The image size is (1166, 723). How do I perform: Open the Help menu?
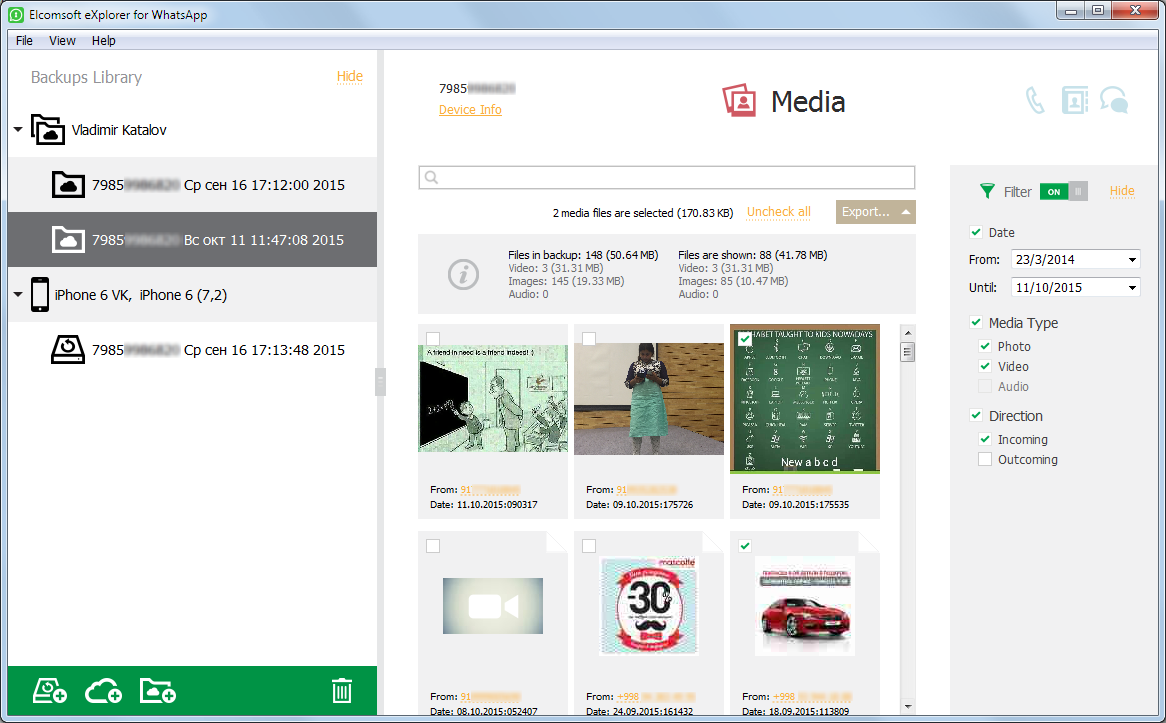[103, 40]
